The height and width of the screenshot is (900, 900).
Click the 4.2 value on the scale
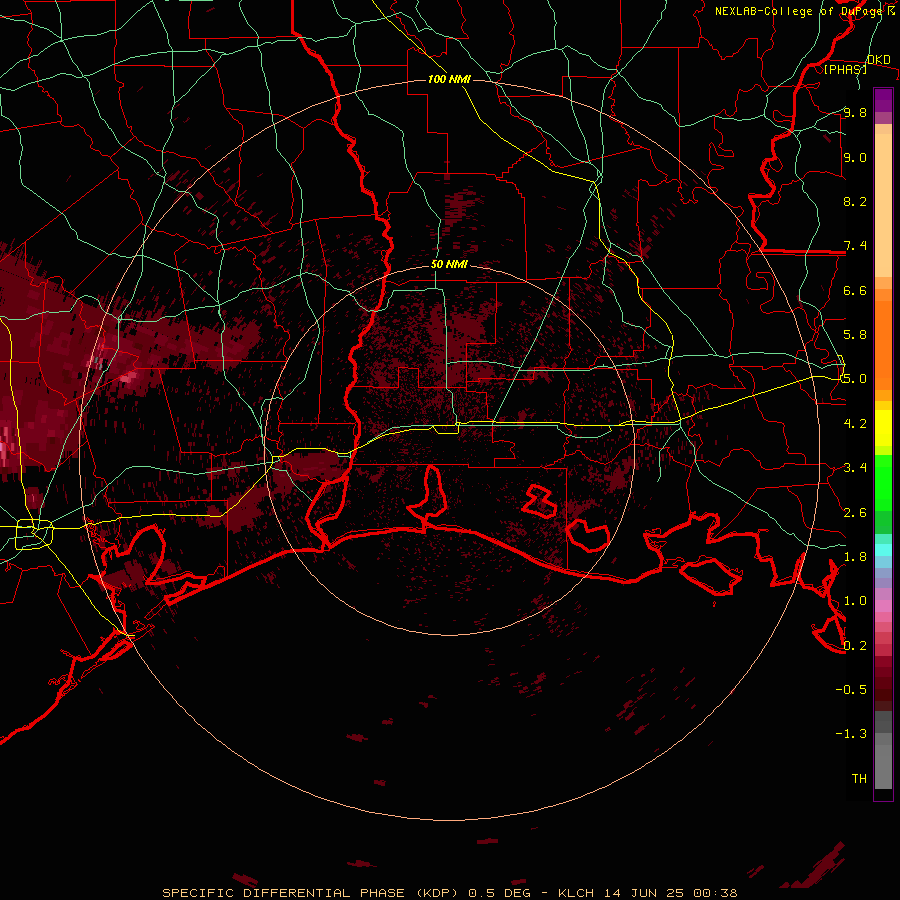click(x=855, y=424)
